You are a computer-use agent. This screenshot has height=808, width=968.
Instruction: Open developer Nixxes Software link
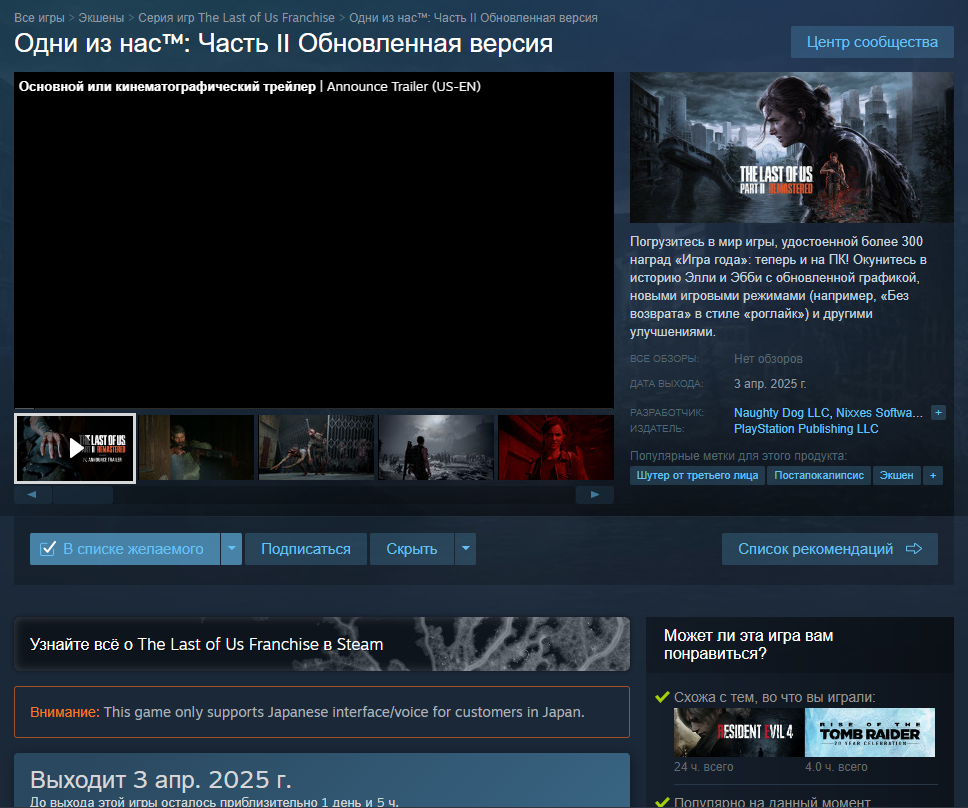tap(880, 413)
